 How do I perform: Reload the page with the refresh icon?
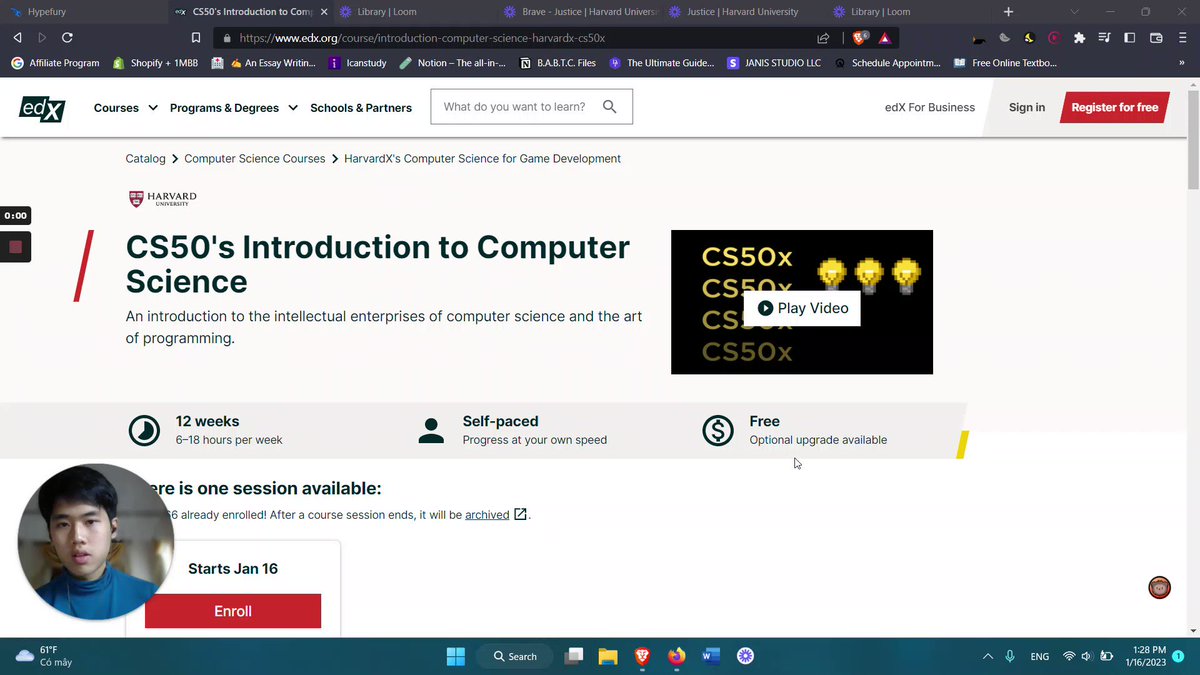67,38
